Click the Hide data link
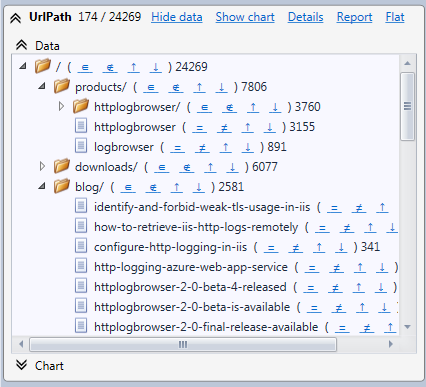Screen dimensions: 426x387 coord(177,17)
